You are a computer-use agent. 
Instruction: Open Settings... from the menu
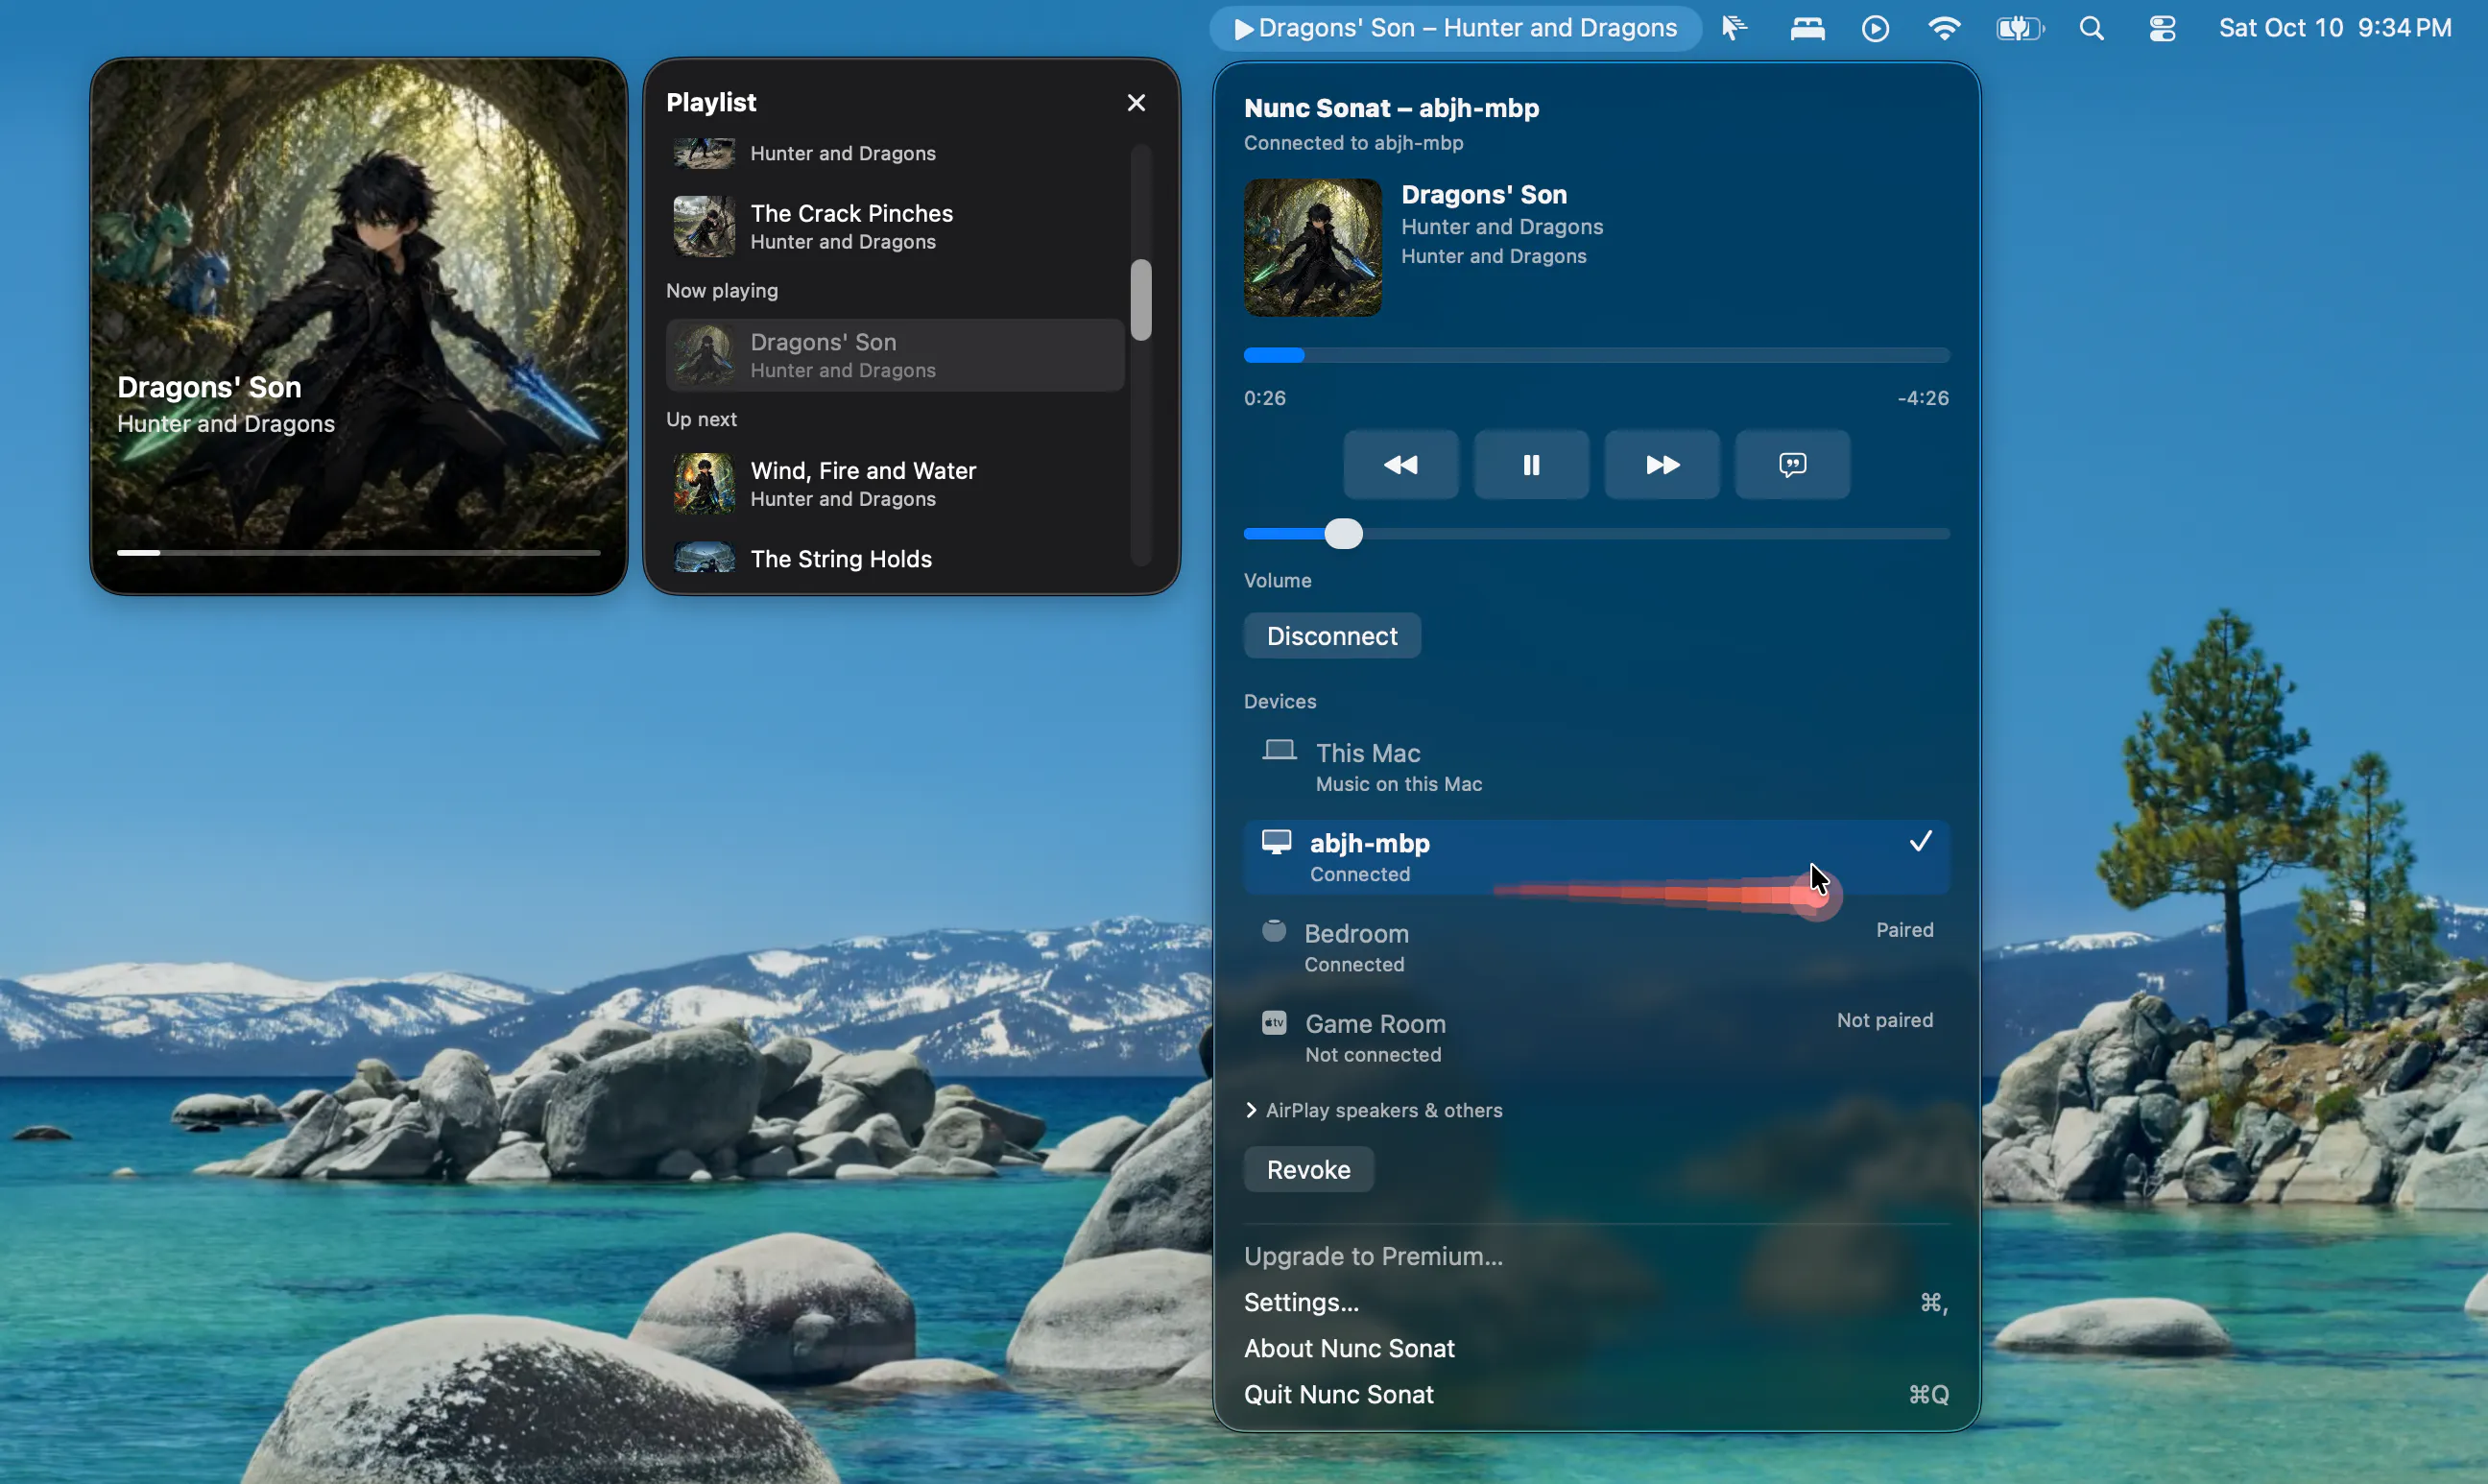(1596, 1302)
